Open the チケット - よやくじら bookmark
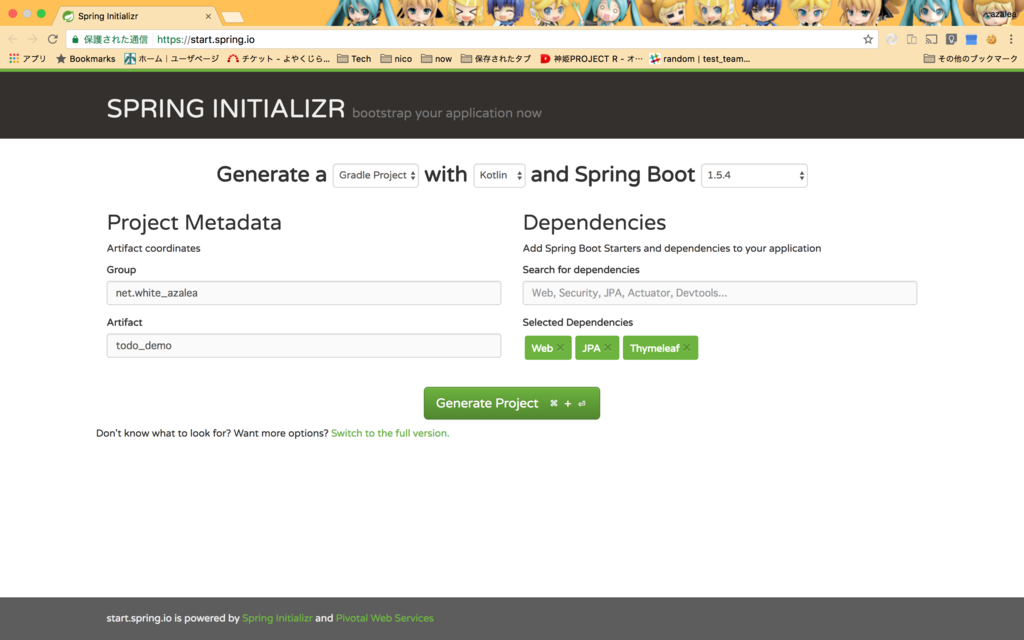 click(278, 59)
